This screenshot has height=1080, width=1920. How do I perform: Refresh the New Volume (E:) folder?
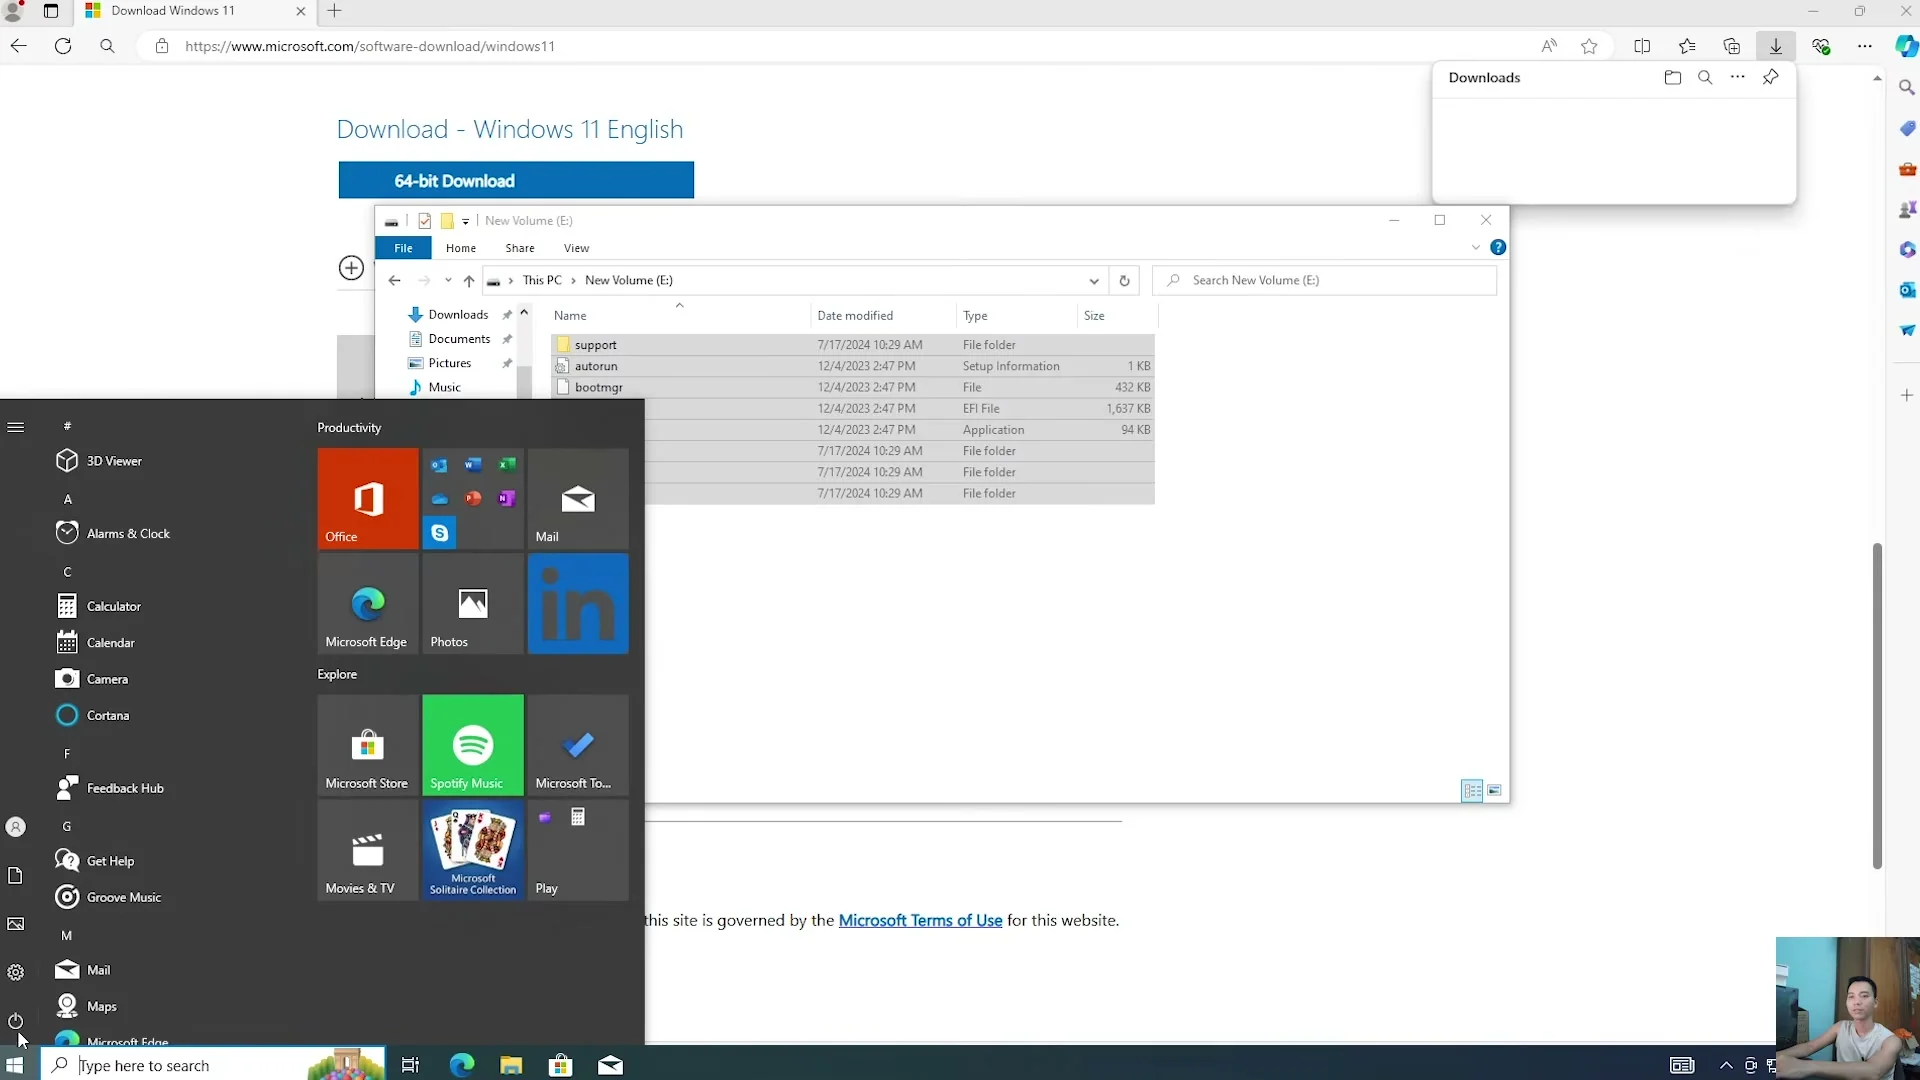click(x=1124, y=281)
